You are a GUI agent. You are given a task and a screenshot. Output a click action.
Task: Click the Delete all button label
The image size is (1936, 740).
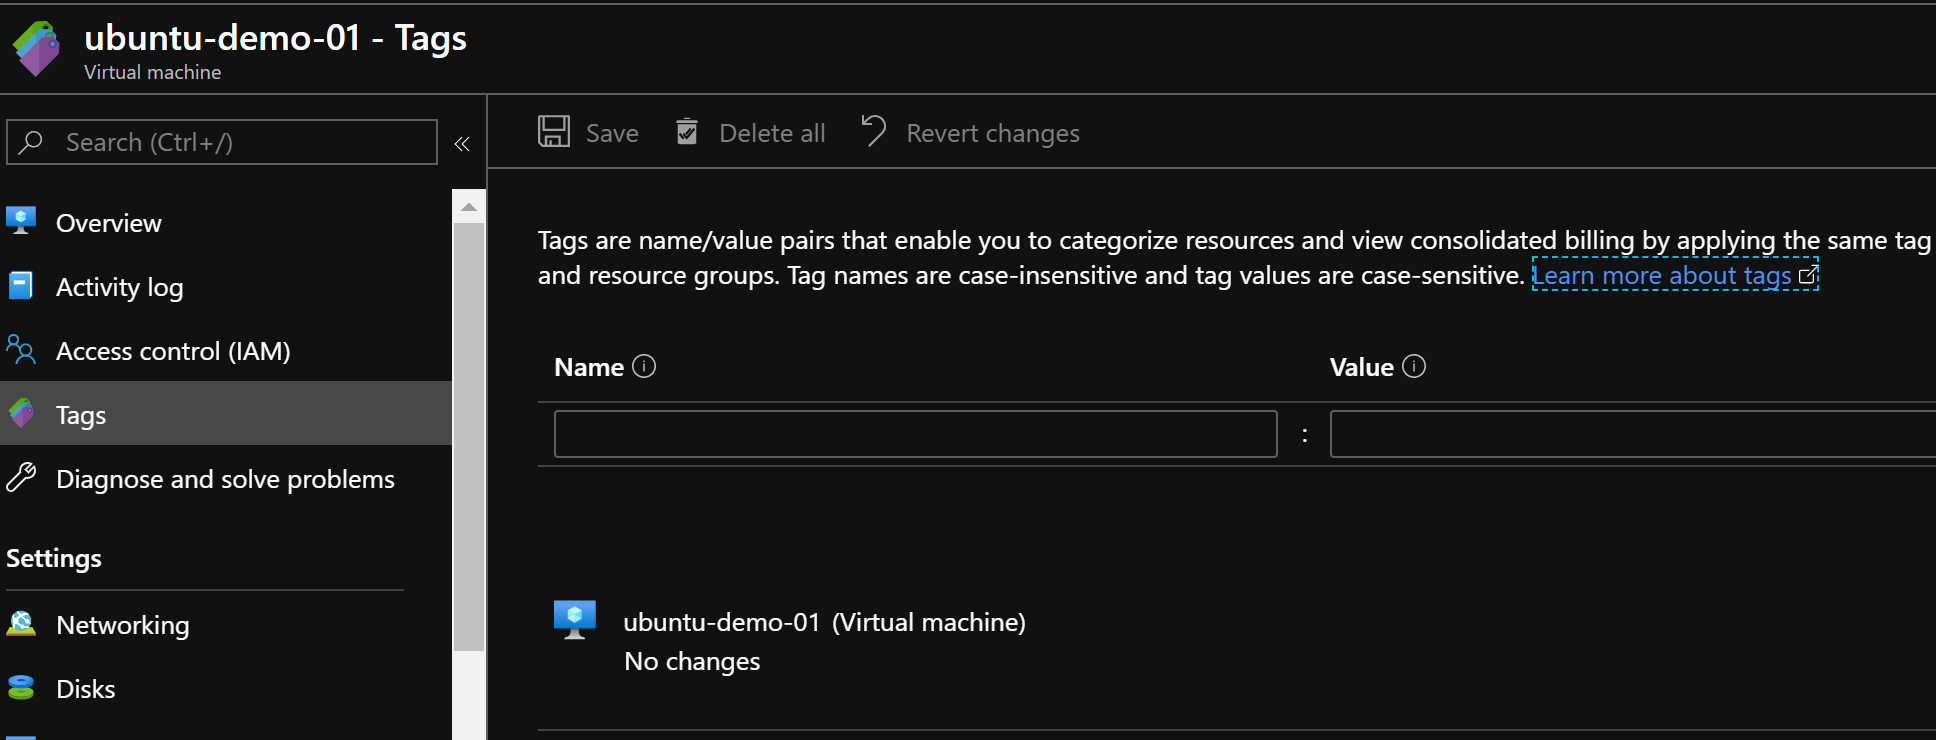tap(772, 133)
